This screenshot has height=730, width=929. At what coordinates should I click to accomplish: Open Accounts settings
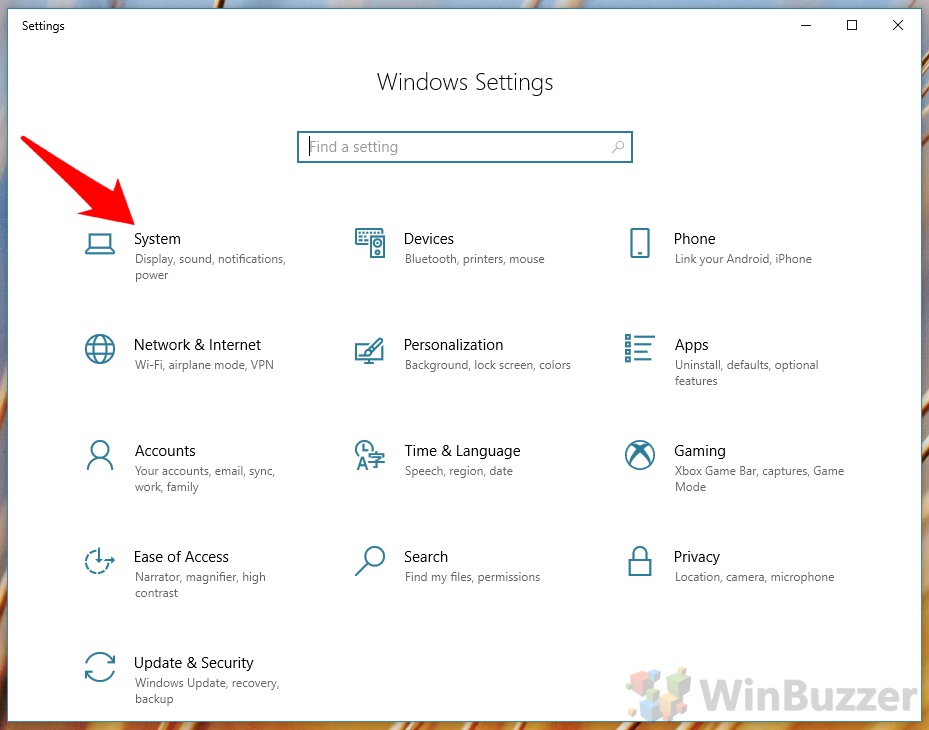click(165, 451)
